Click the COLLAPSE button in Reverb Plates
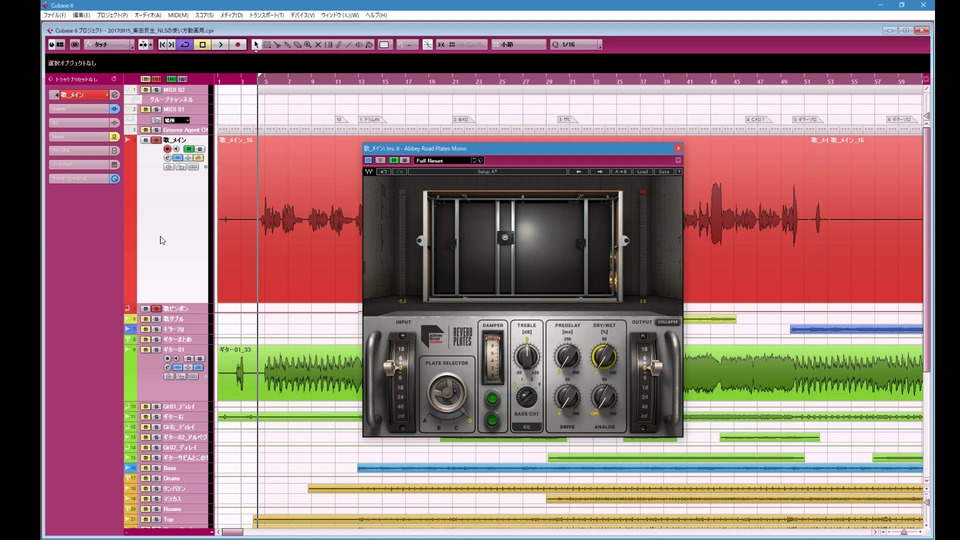The height and width of the screenshot is (540, 960). [667, 322]
